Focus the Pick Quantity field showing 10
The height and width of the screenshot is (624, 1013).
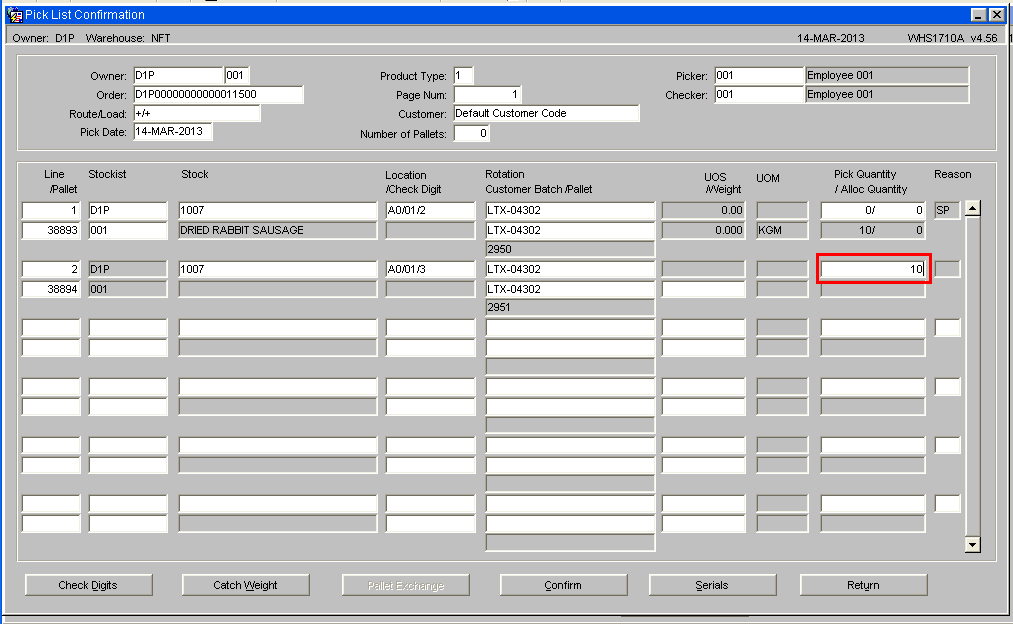pyautogui.click(x=873, y=269)
